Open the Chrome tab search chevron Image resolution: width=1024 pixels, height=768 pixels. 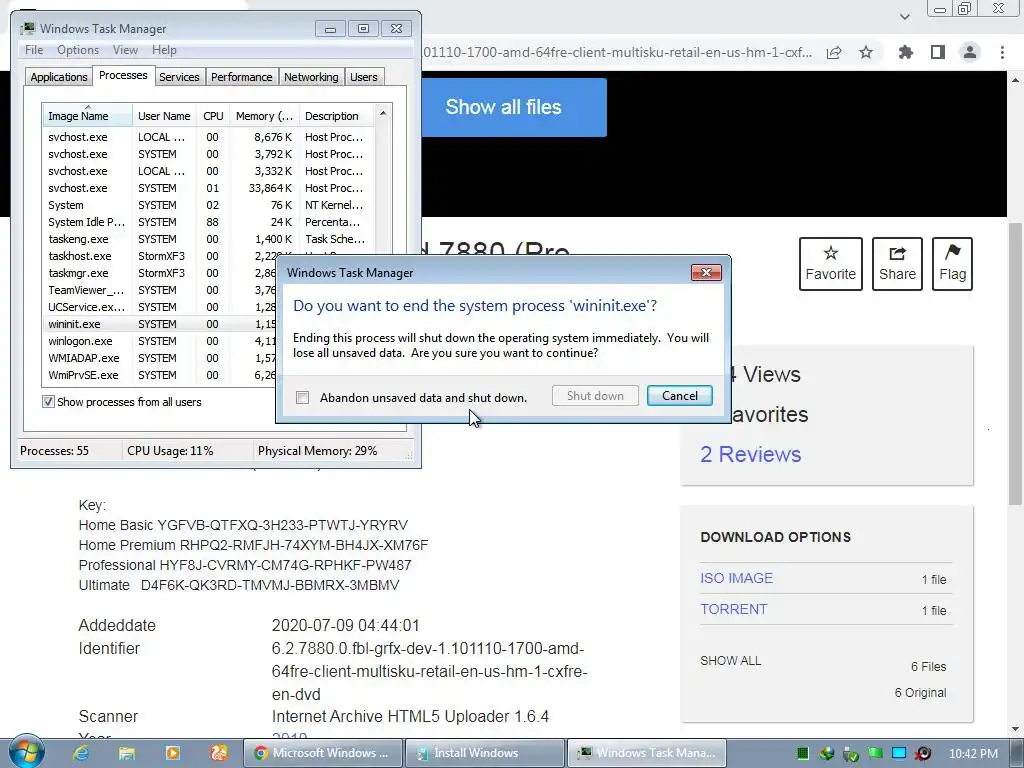click(x=904, y=16)
